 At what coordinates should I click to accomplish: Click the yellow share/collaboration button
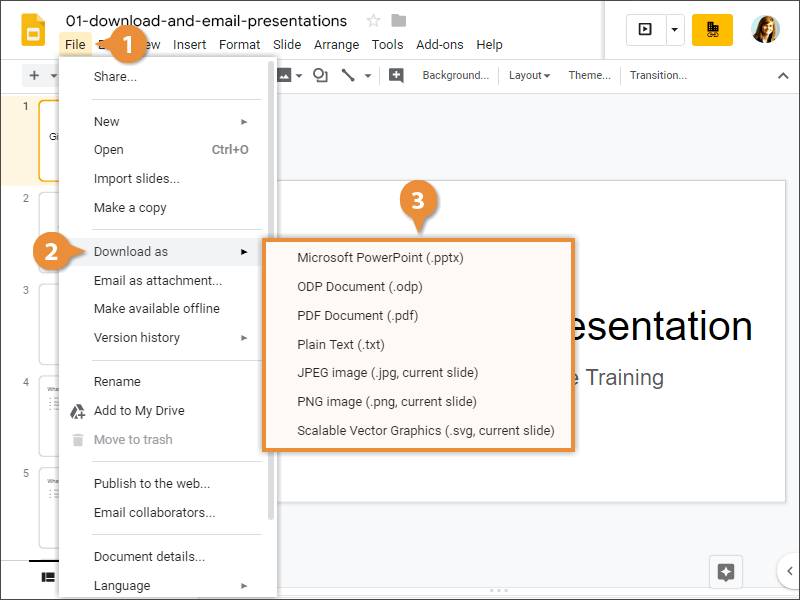click(712, 30)
